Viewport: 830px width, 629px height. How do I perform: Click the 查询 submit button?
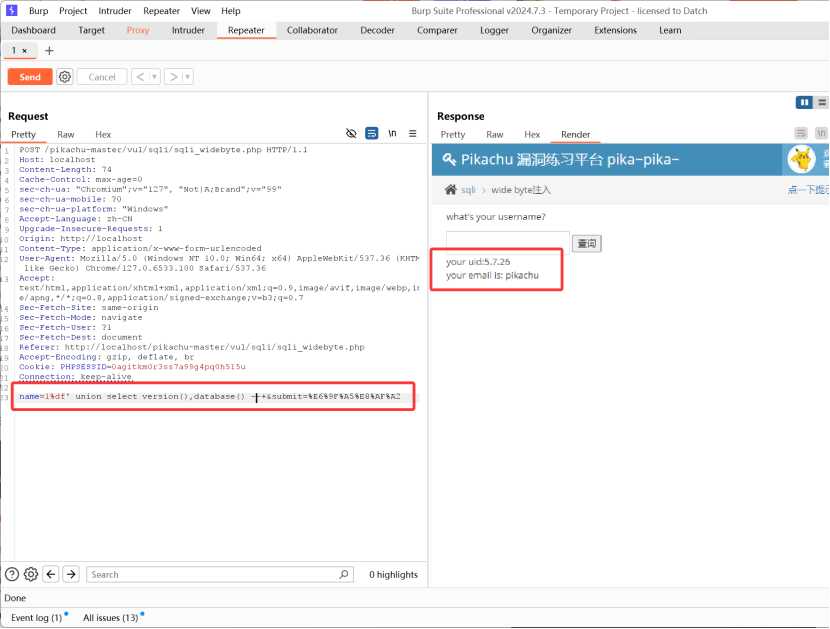click(x=587, y=244)
